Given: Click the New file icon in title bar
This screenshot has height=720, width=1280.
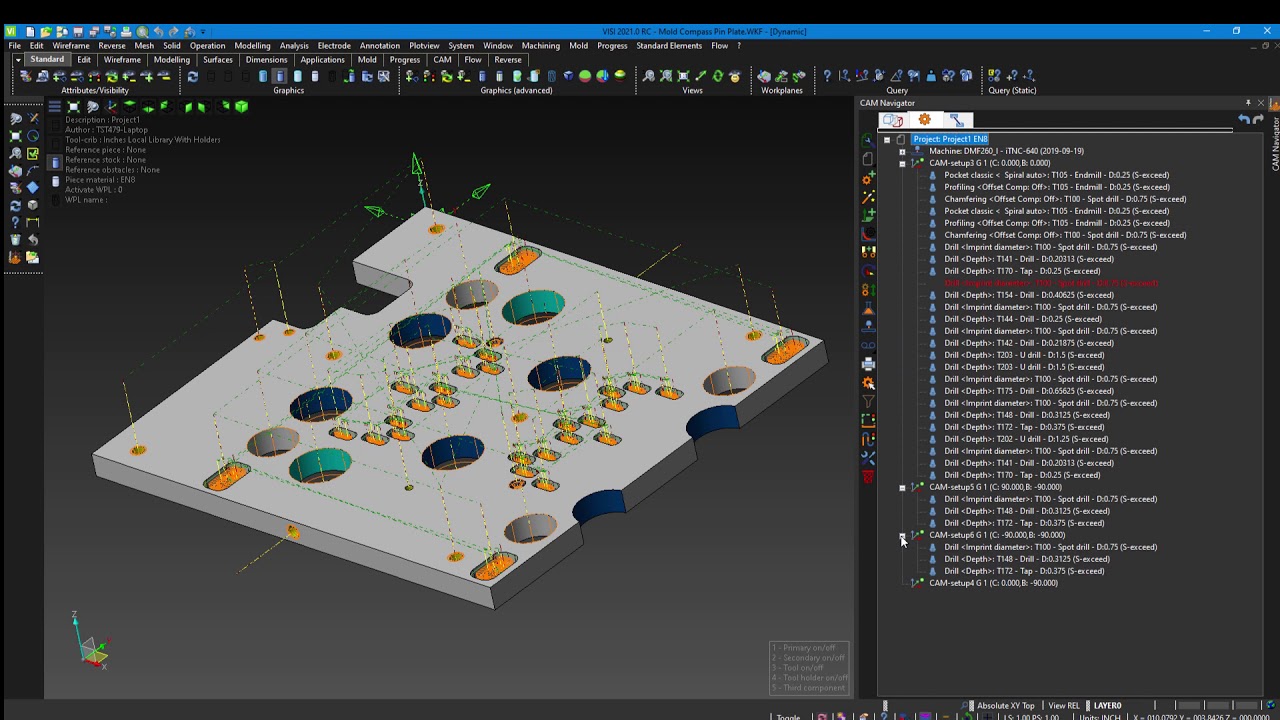Looking at the screenshot, I should coord(30,31).
